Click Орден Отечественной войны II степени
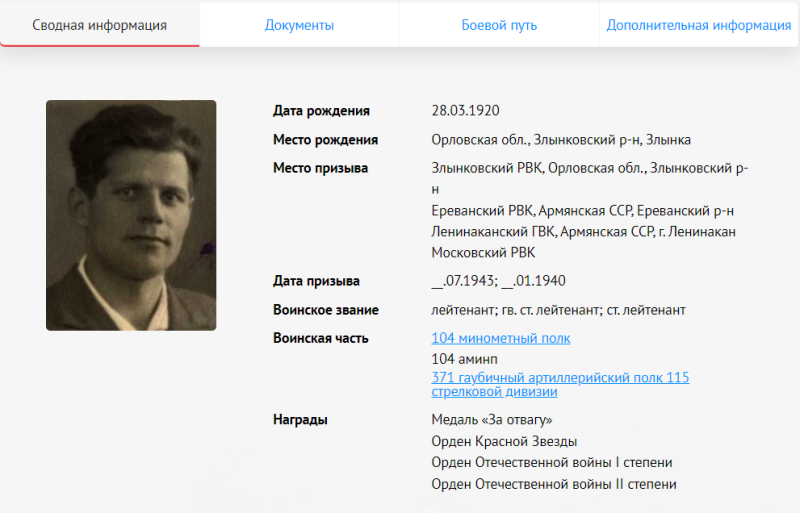The image size is (800, 513). point(554,484)
